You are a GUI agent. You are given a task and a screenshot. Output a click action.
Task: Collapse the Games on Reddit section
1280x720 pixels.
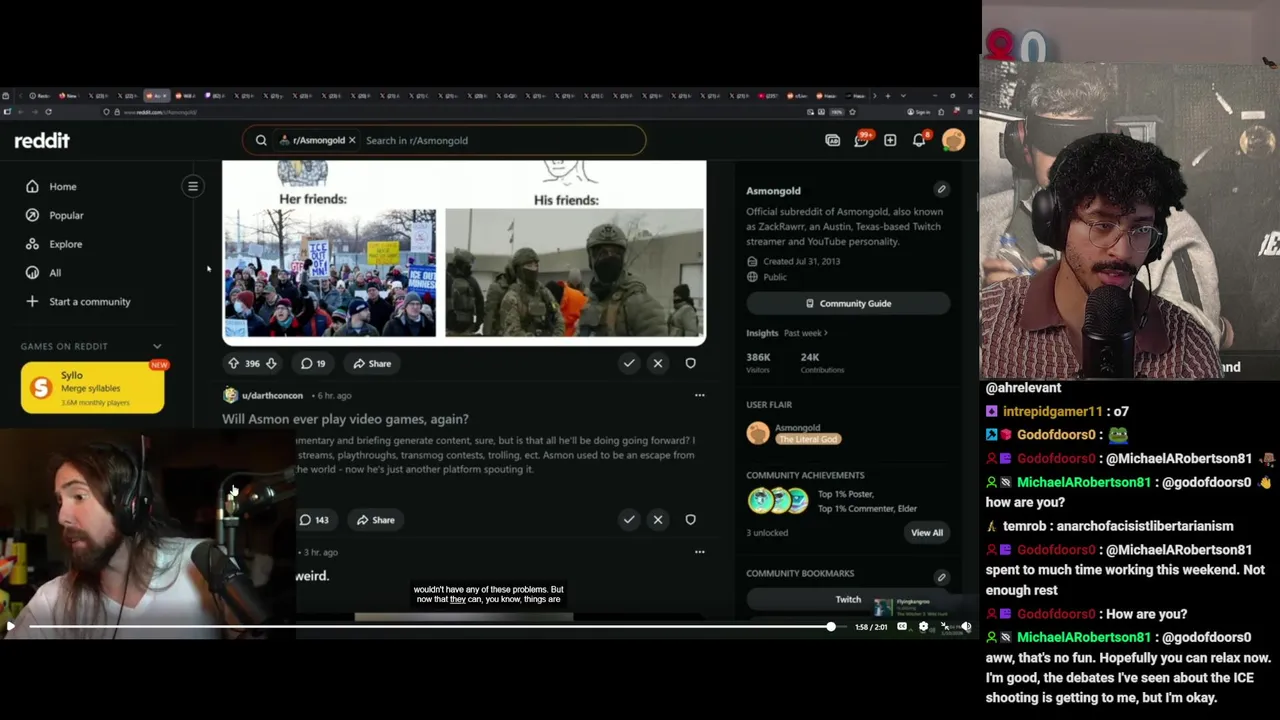157,346
